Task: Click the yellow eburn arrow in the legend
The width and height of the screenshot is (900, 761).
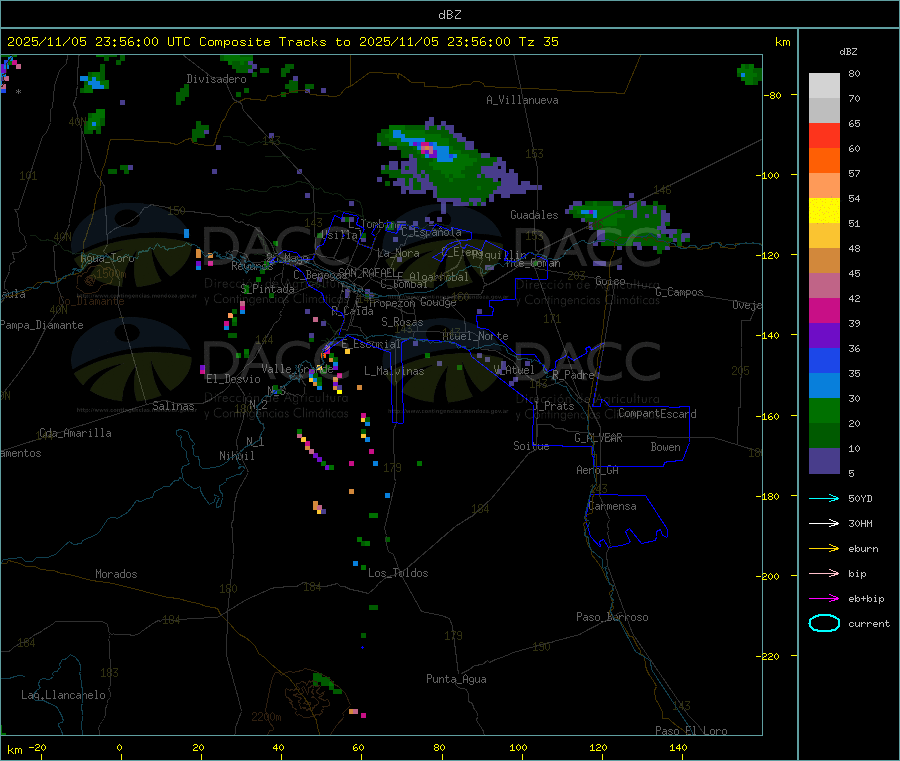Action: [824, 549]
